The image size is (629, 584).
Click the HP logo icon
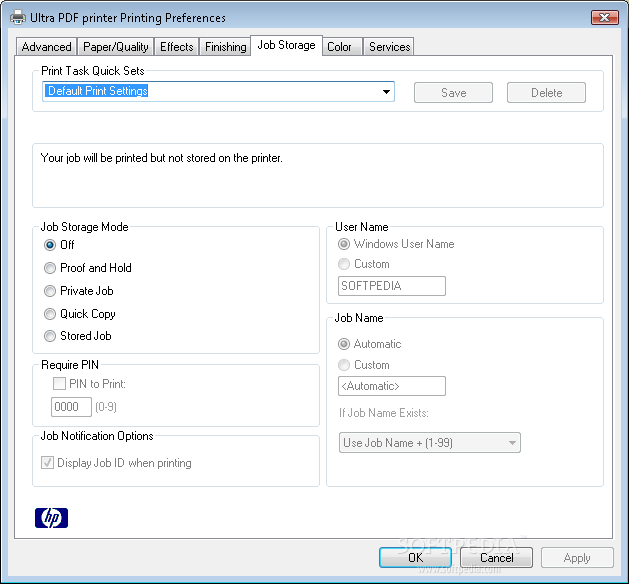(x=51, y=517)
